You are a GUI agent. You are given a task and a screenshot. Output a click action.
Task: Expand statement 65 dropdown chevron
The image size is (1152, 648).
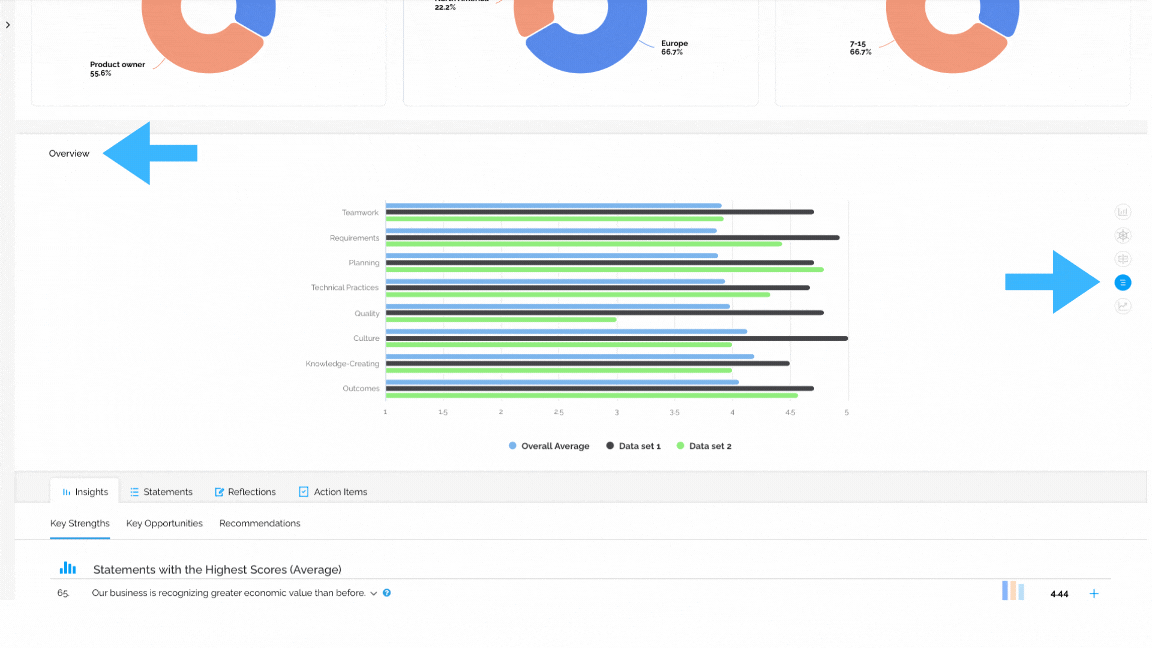pyautogui.click(x=373, y=594)
